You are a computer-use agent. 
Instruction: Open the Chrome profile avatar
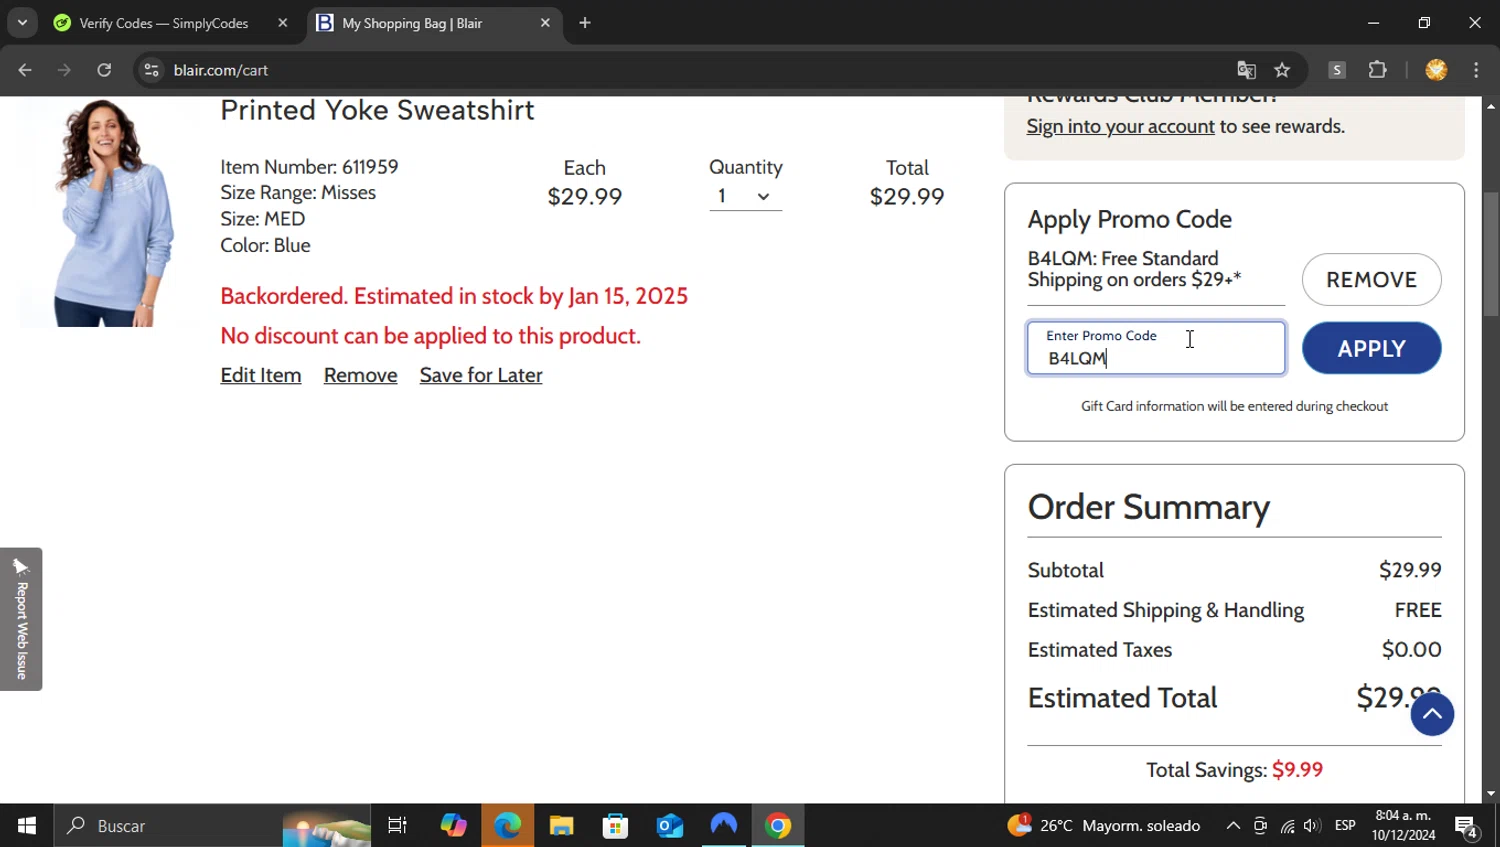coord(1436,70)
